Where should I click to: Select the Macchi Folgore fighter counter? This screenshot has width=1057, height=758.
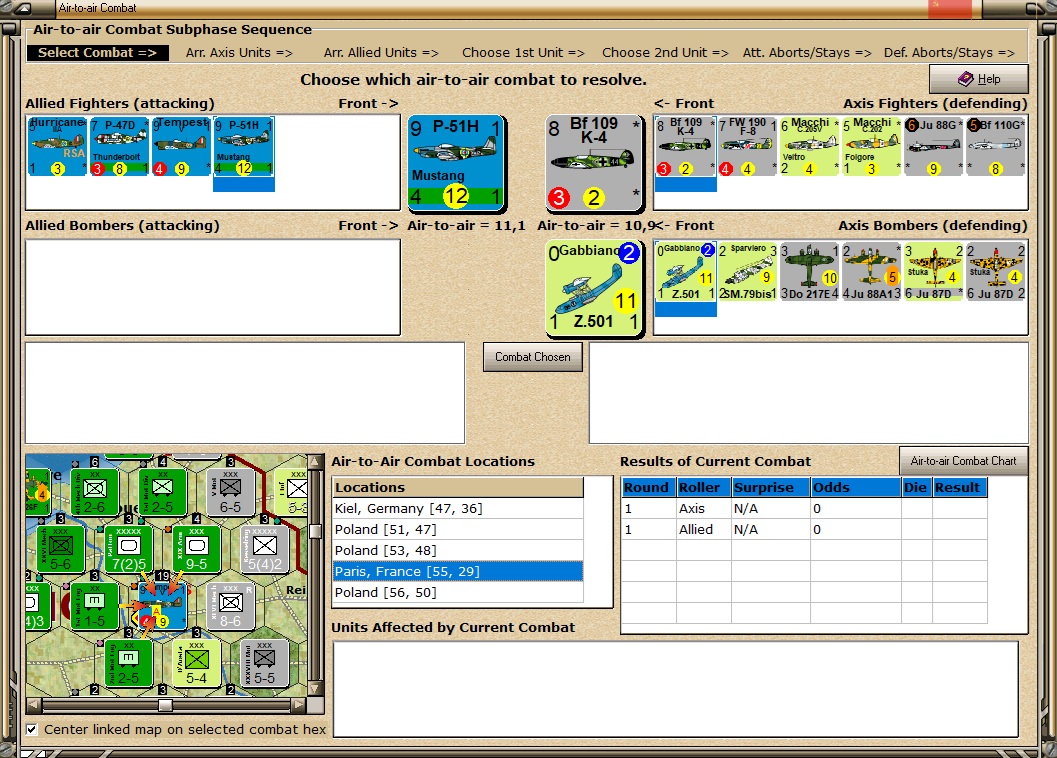point(872,146)
